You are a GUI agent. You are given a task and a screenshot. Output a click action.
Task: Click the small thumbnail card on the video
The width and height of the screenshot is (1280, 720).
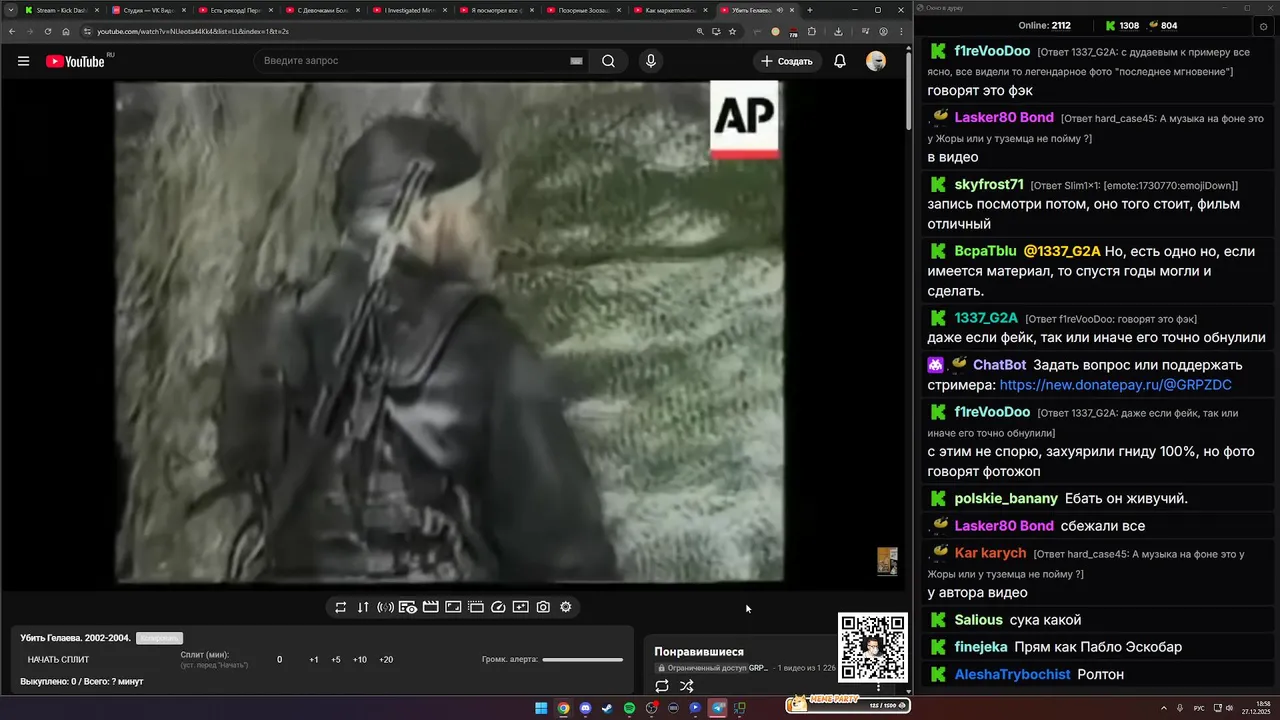point(887,561)
